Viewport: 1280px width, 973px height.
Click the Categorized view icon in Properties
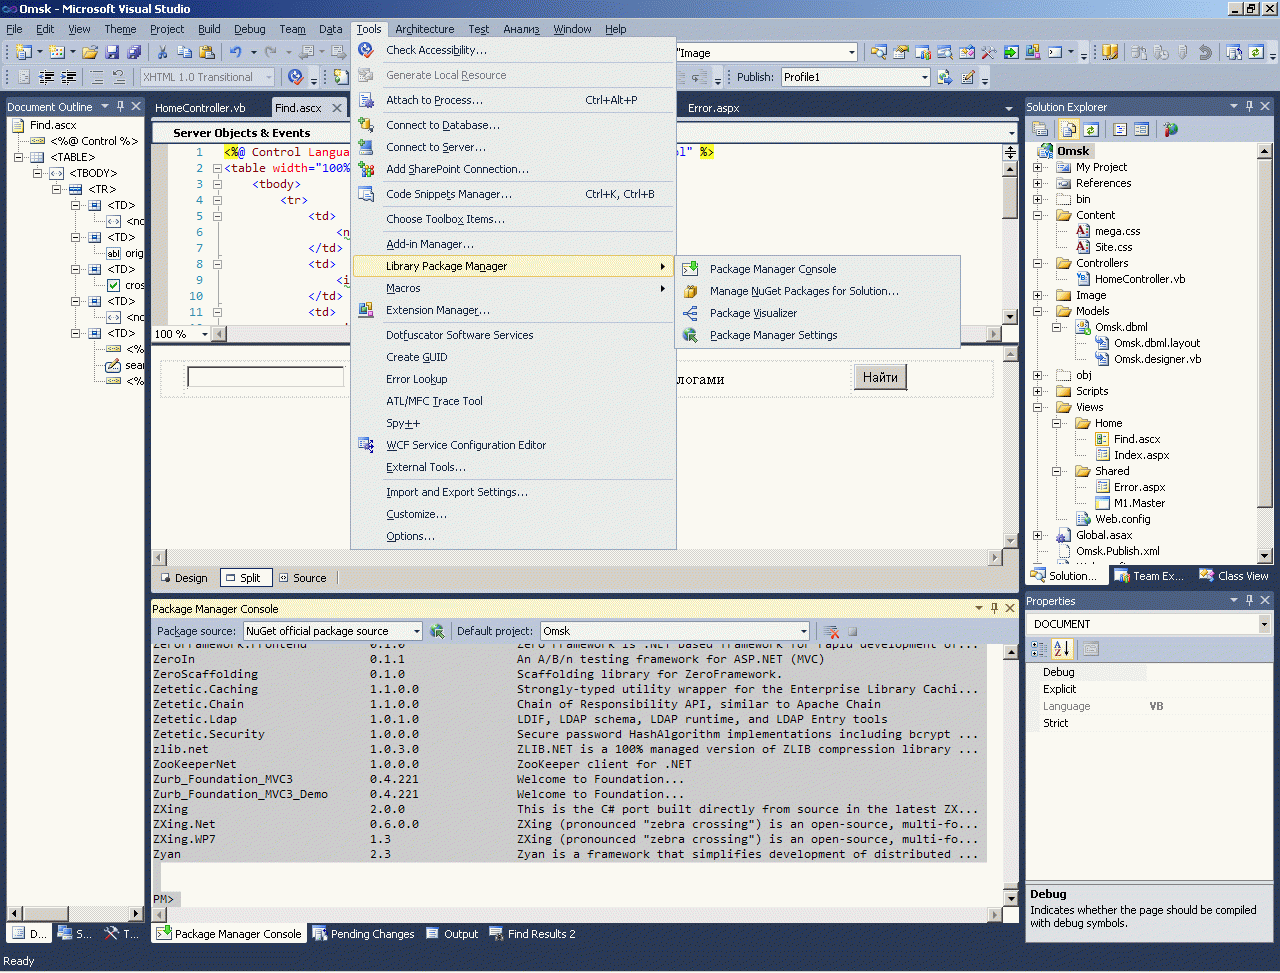coord(1040,649)
